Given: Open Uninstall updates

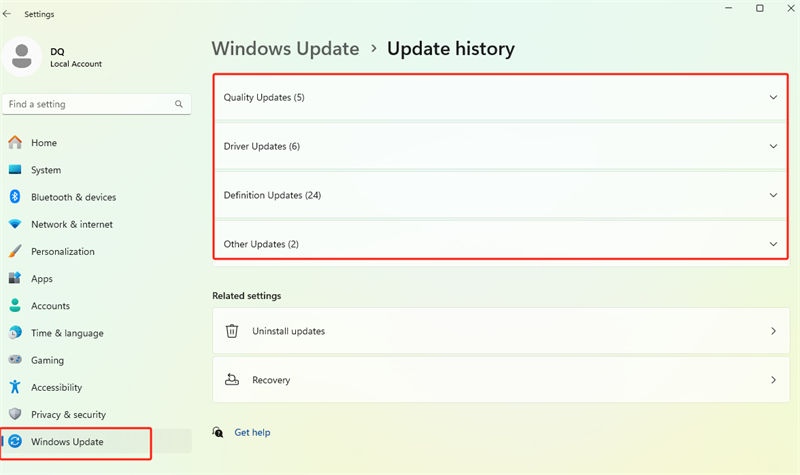Looking at the screenshot, I should pyautogui.click(x=501, y=331).
